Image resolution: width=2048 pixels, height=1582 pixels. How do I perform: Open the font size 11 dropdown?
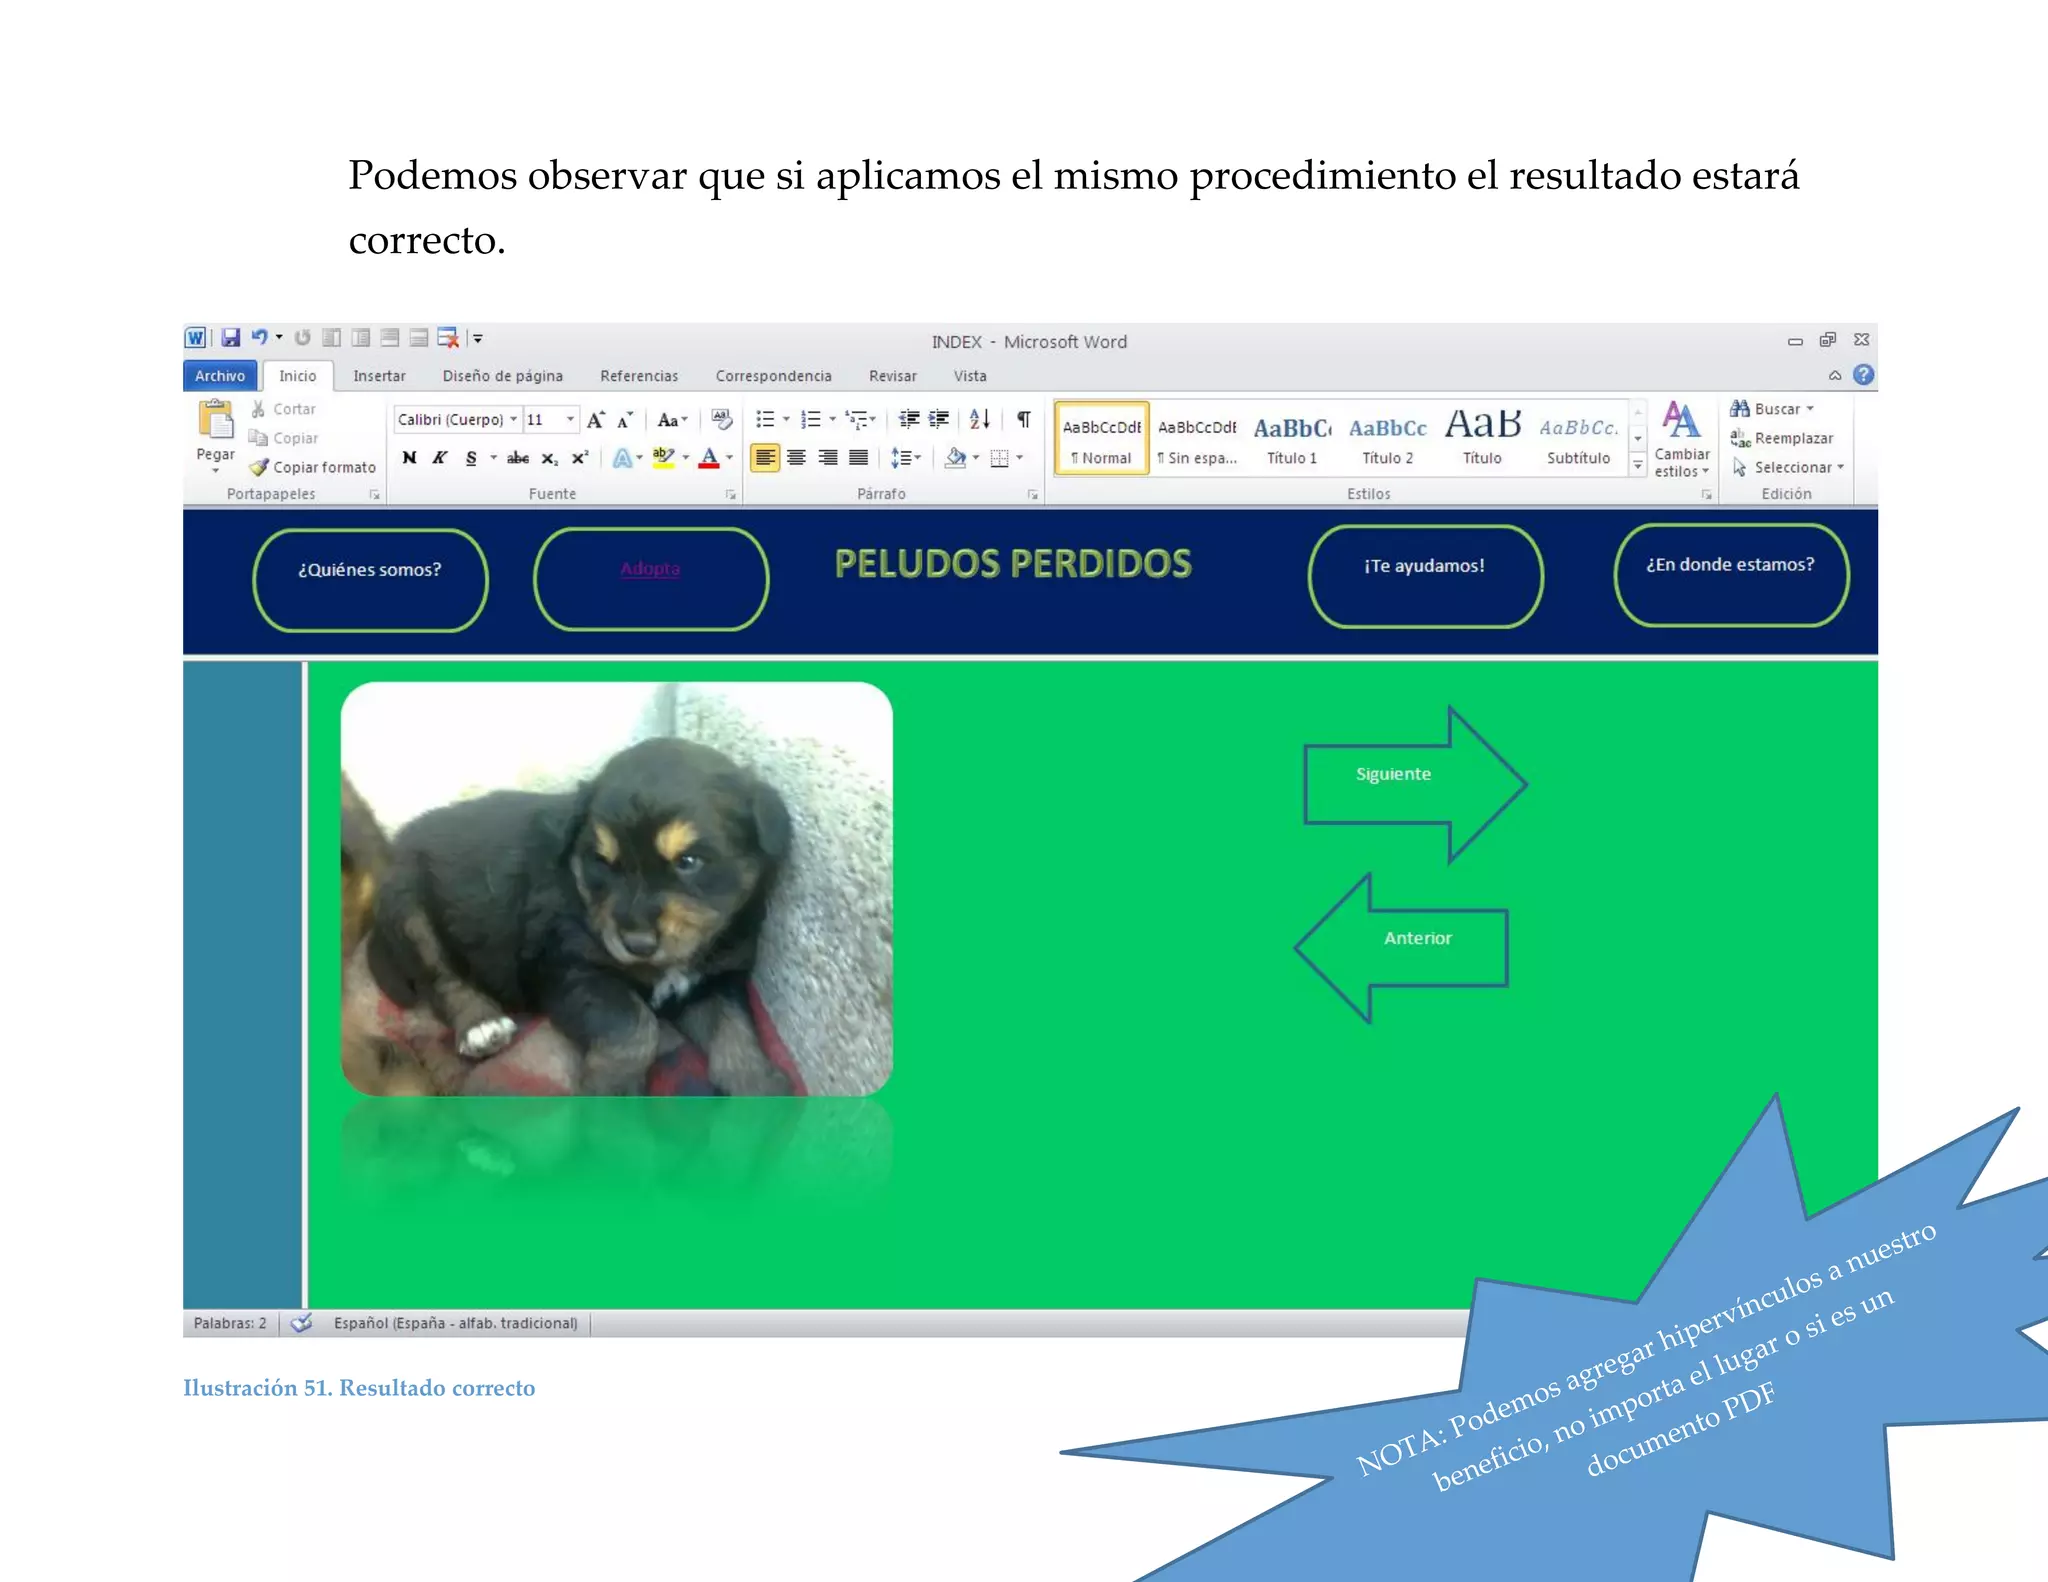tap(571, 419)
